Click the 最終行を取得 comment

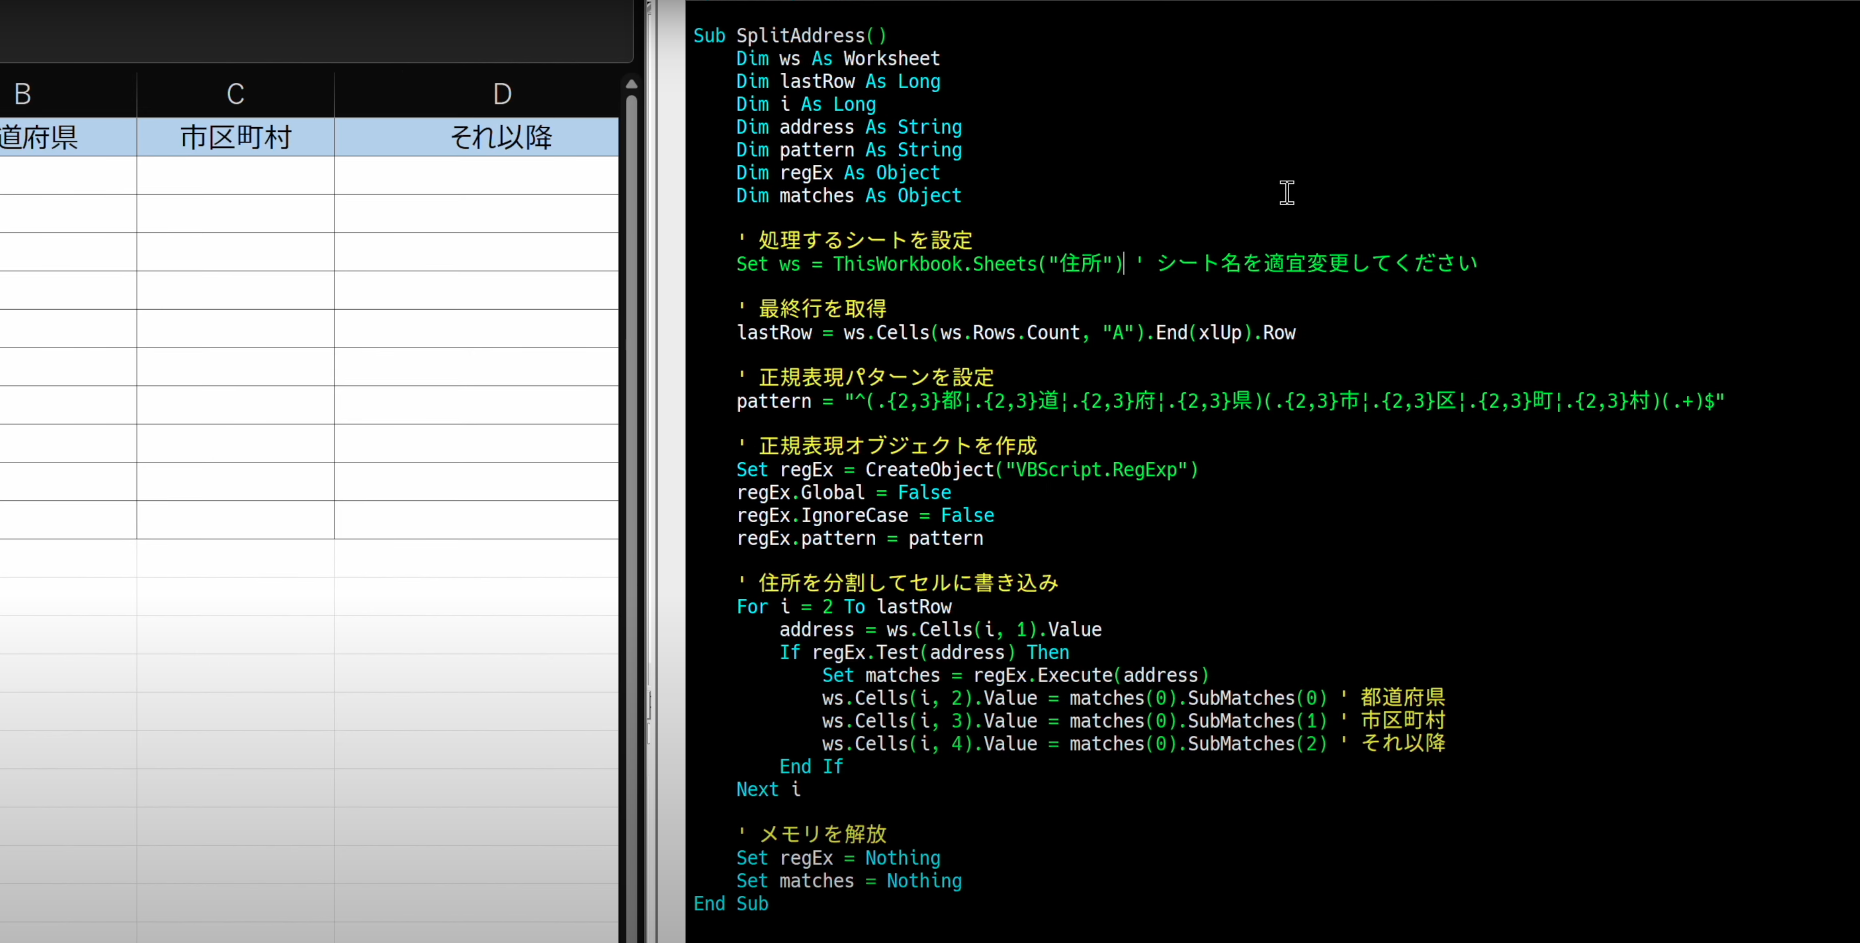click(x=812, y=309)
